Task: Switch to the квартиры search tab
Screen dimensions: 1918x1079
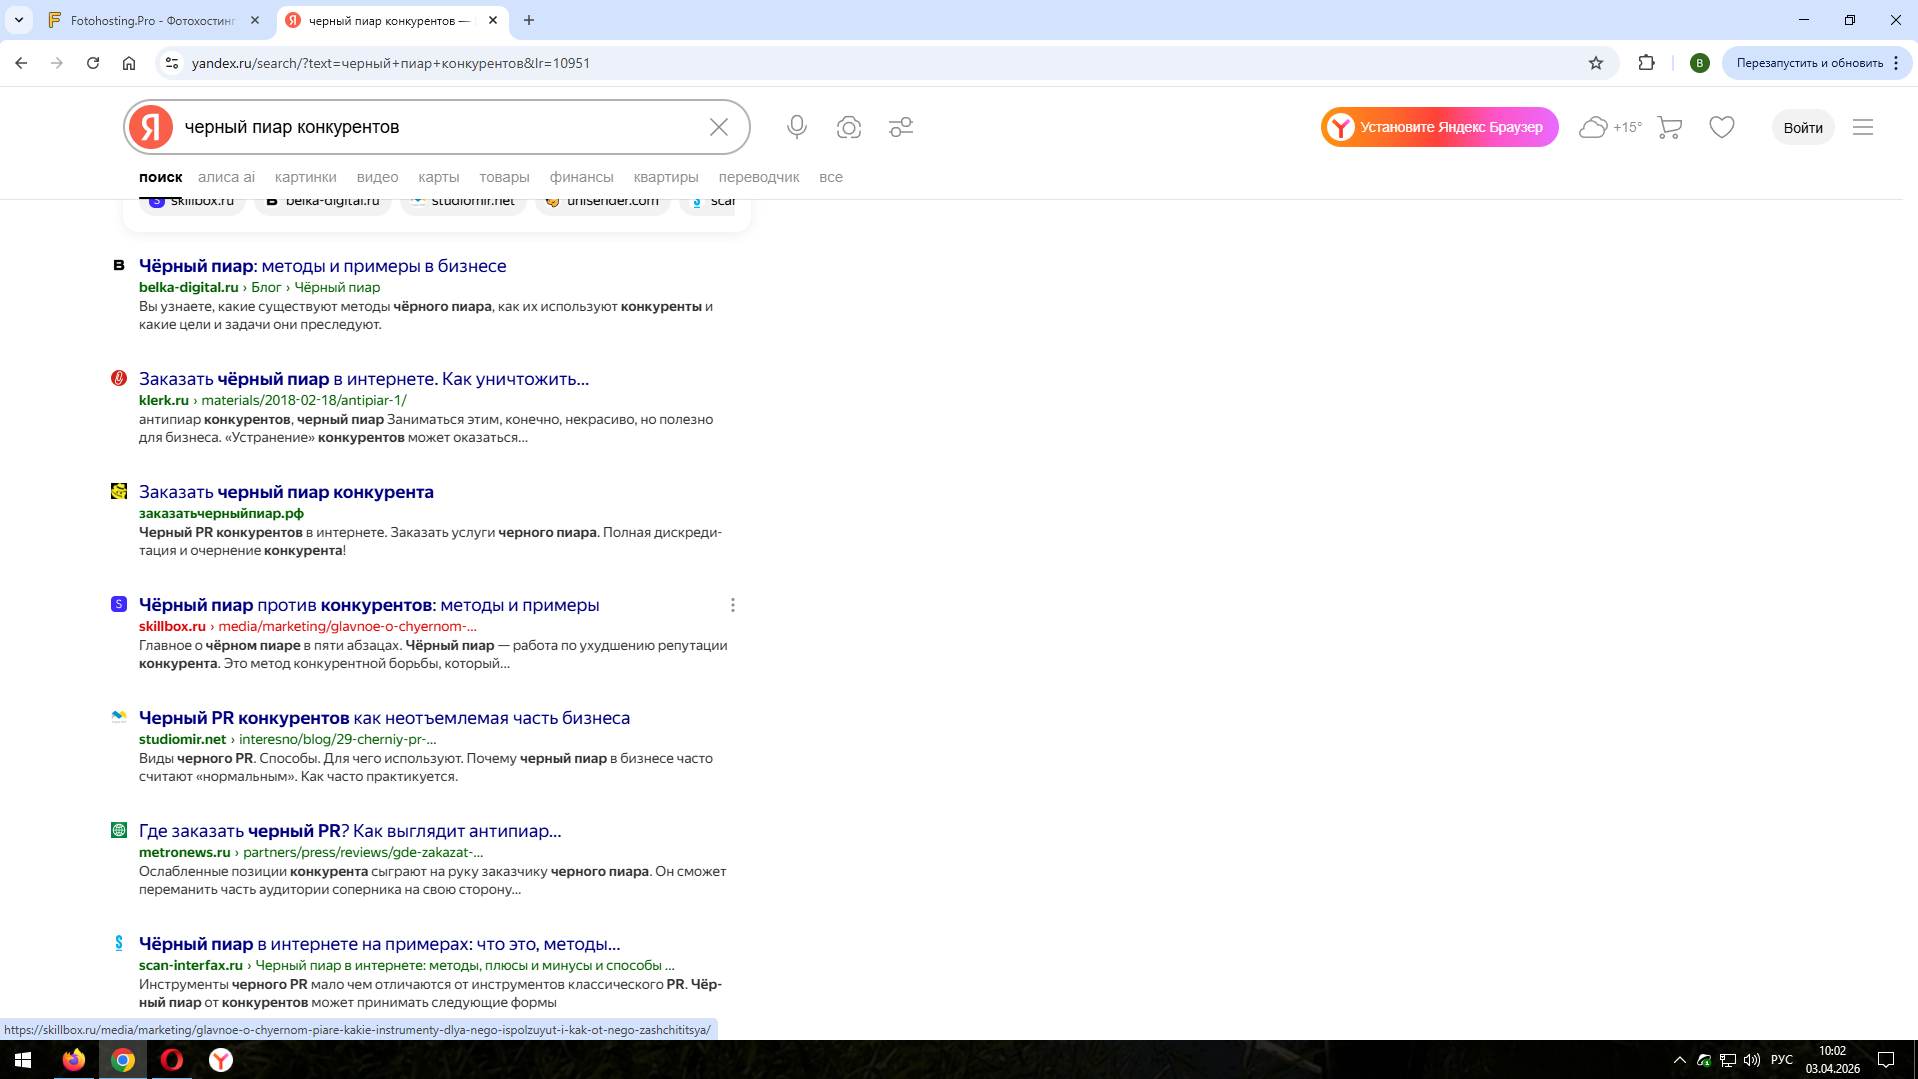Action: (666, 177)
